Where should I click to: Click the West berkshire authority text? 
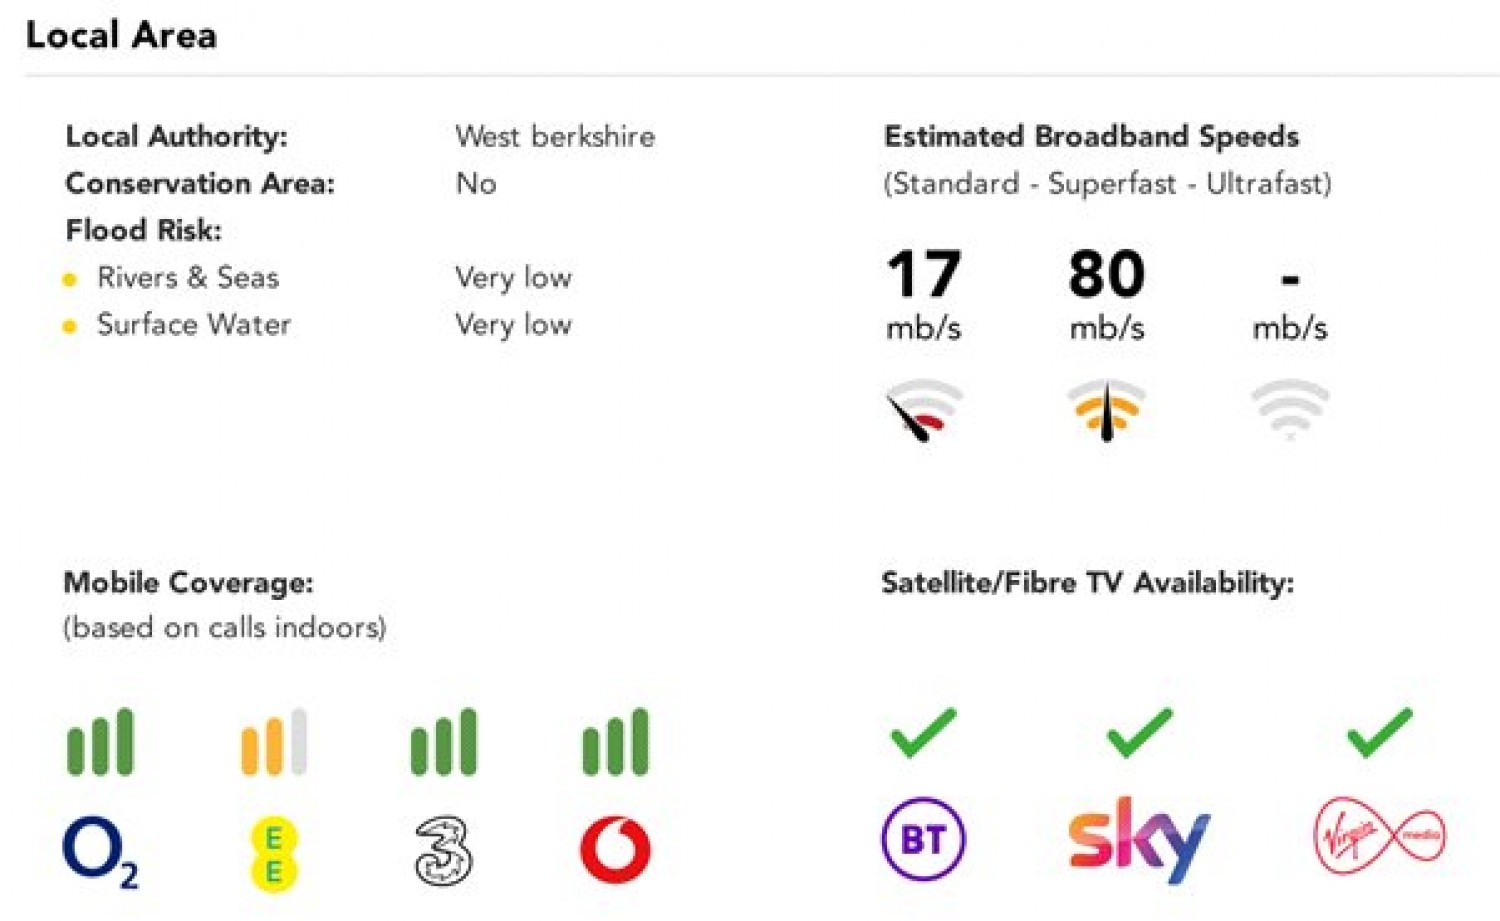click(x=555, y=136)
